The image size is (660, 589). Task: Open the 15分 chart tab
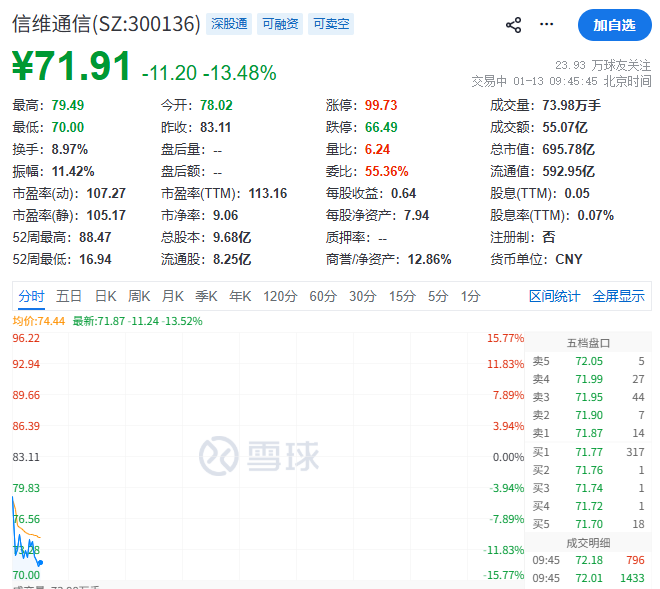point(402,296)
